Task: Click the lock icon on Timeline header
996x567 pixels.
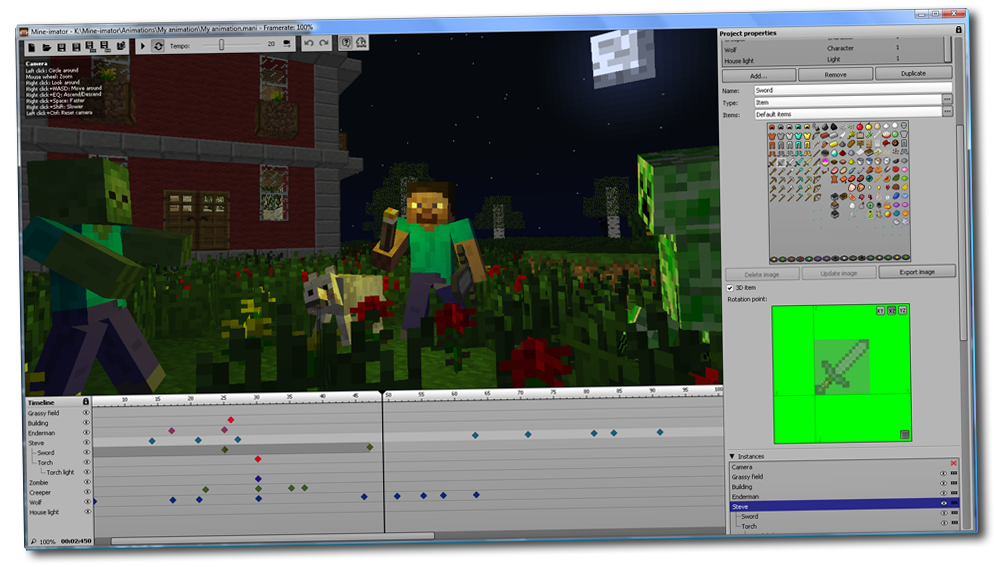Action: click(86, 401)
